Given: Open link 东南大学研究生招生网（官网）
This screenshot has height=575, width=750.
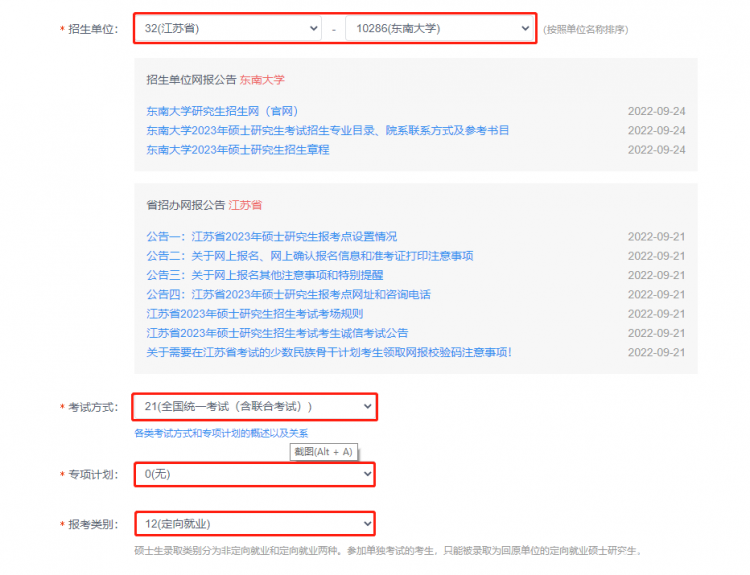Looking at the screenshot, I should click(x=222, y=111).
